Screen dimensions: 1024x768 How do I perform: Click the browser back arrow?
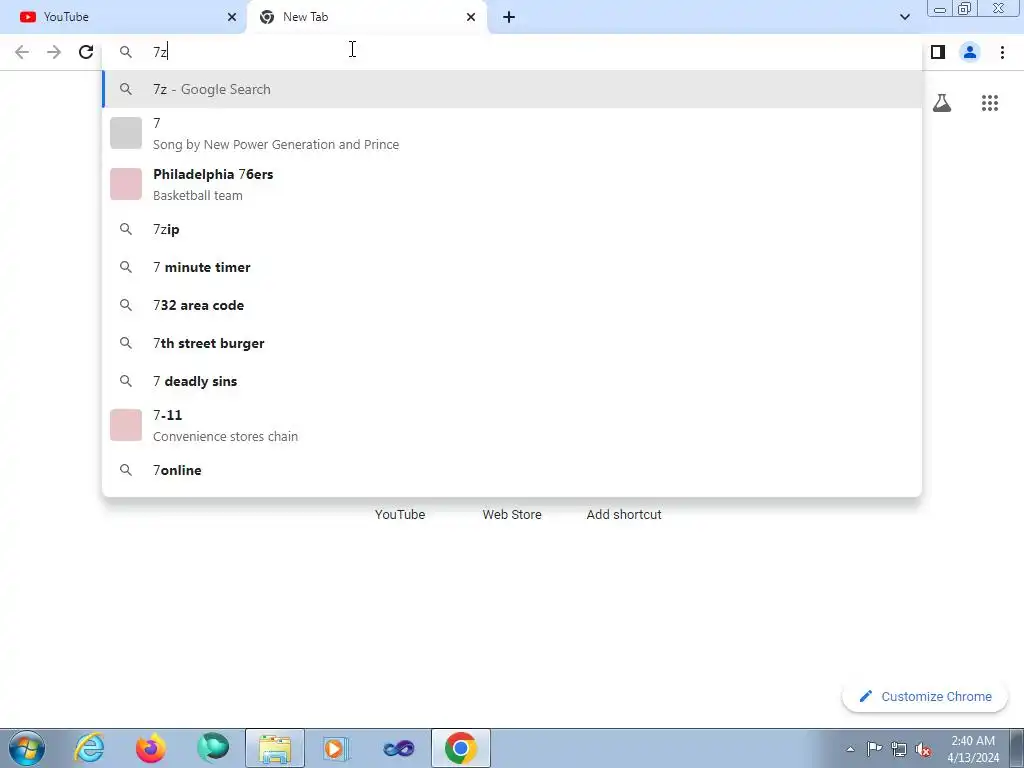point(22,52)
